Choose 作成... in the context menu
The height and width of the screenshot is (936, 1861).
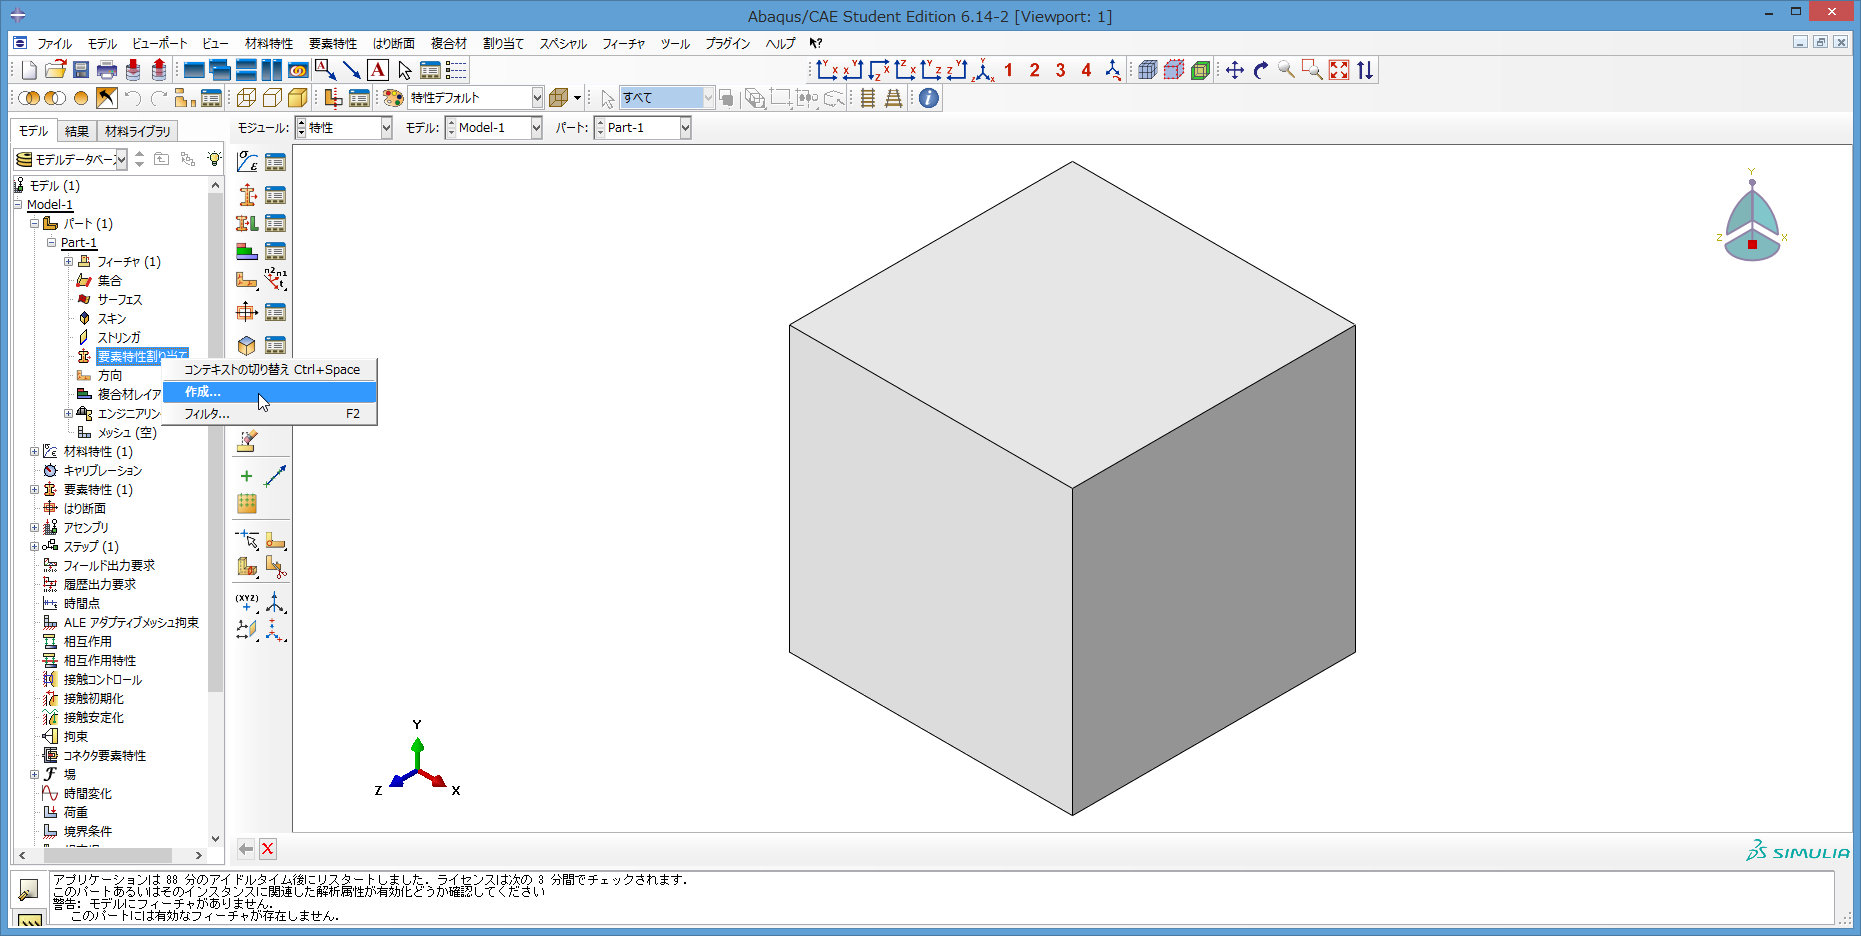(270, 392)
